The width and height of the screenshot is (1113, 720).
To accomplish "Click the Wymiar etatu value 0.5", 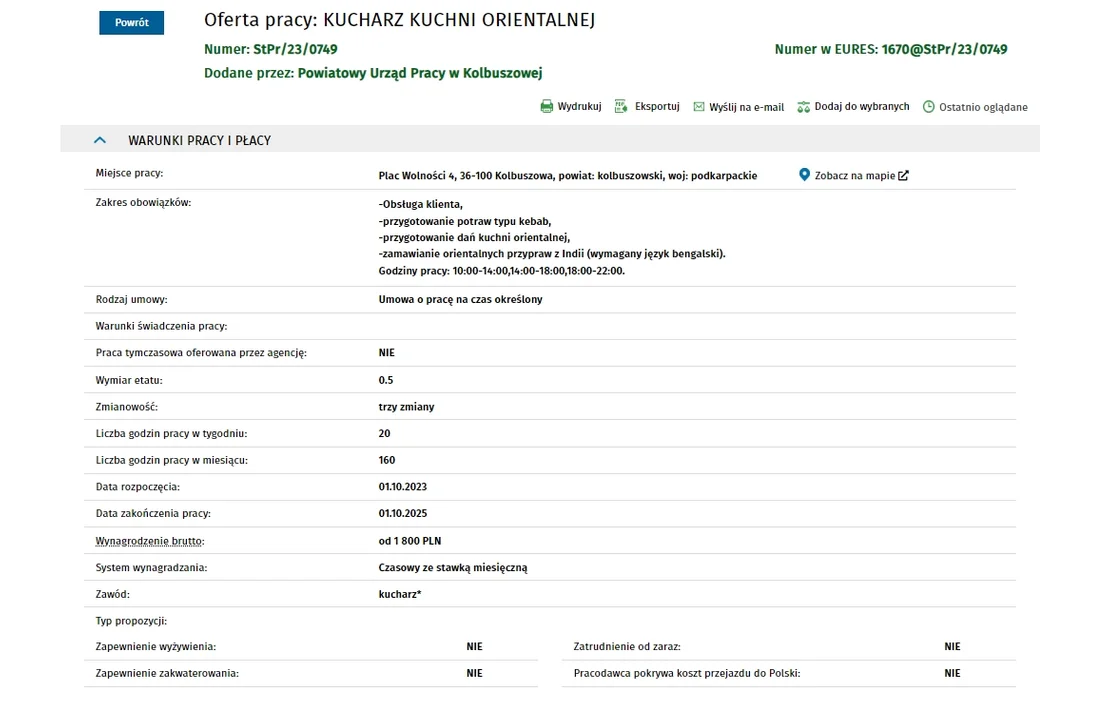I will point(386,381).
